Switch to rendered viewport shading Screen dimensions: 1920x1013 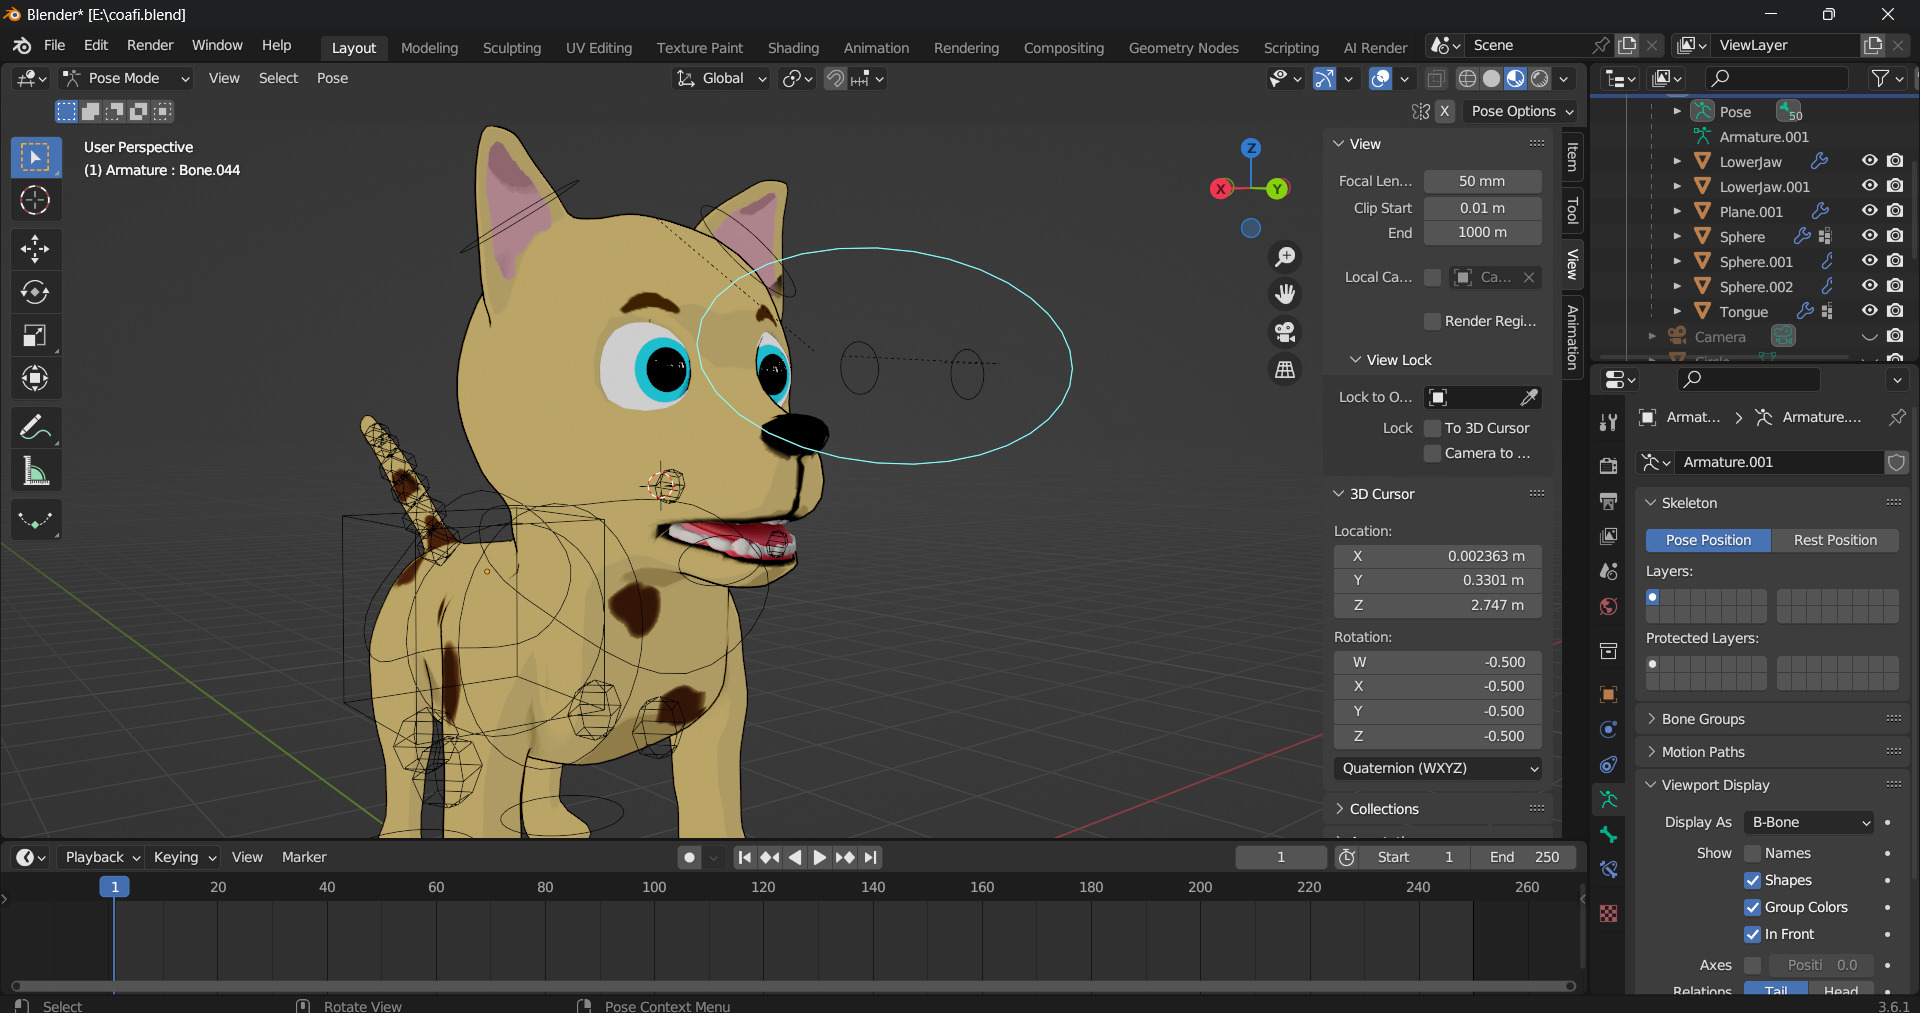click(x=1540, y=78)
